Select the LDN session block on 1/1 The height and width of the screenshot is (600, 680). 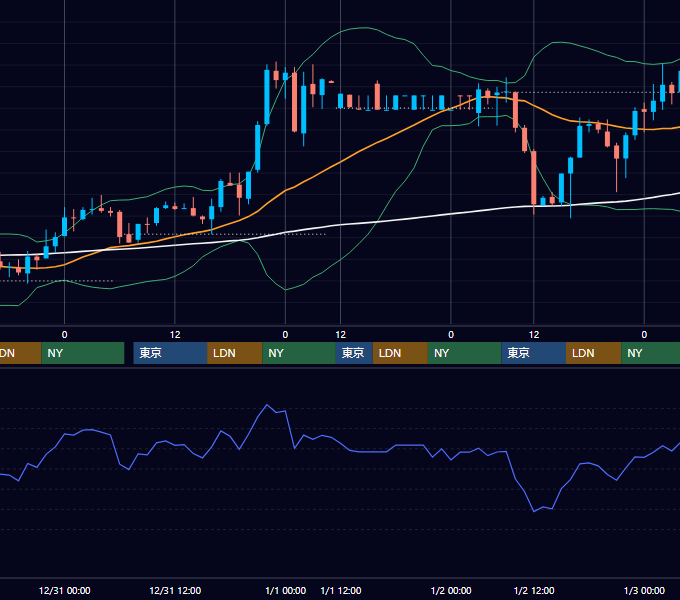(400, 353)
